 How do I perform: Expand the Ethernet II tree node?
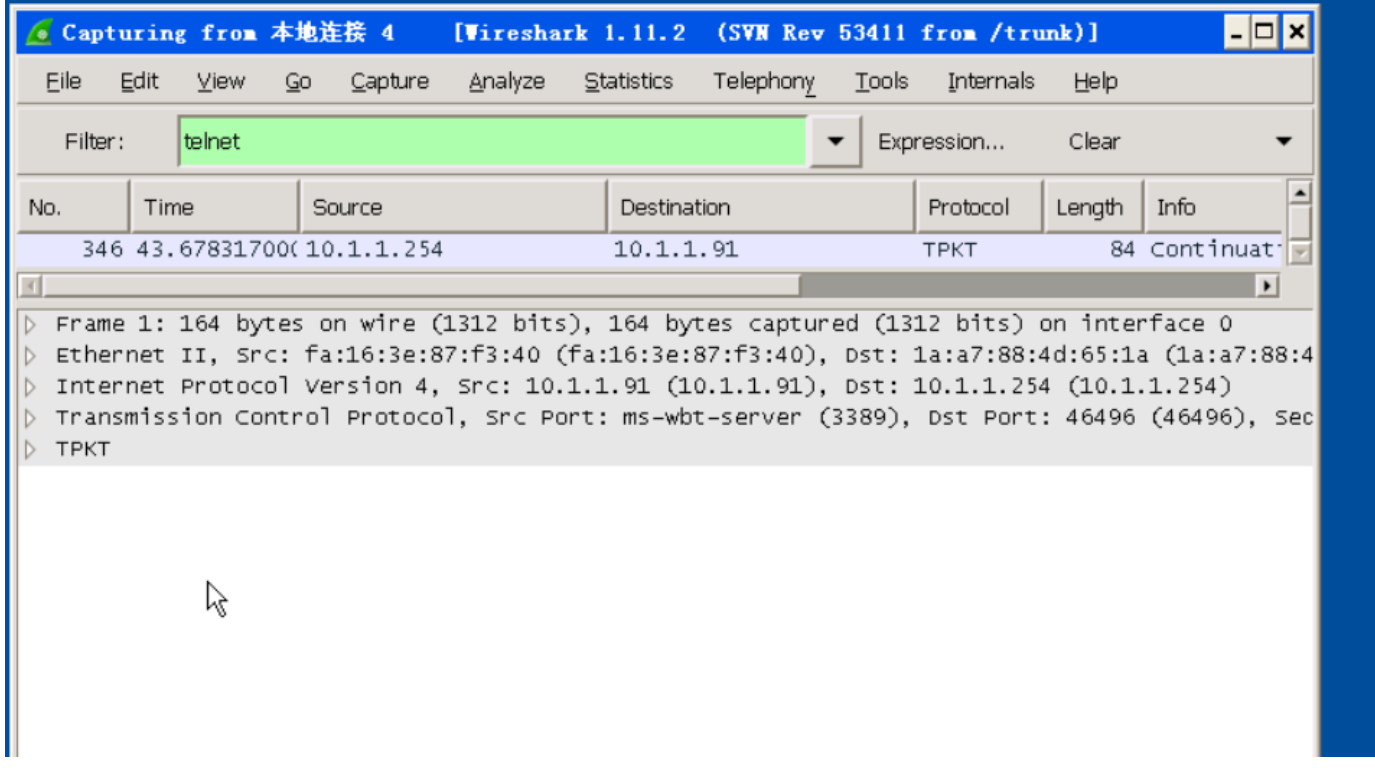coord(31,355)
